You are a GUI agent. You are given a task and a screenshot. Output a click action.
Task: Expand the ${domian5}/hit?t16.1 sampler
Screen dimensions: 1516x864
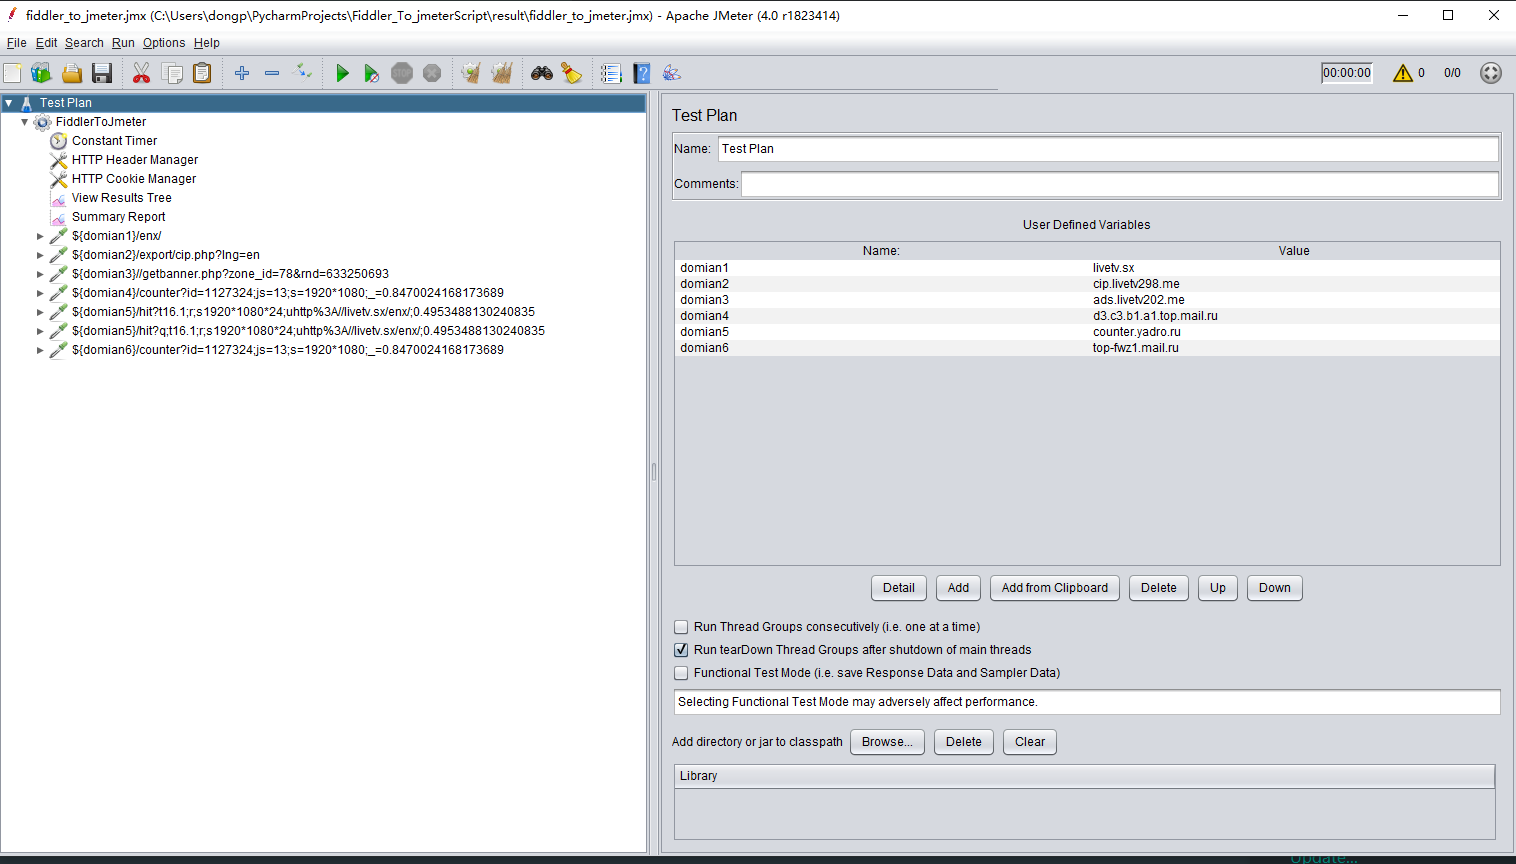tap(40, 312)
